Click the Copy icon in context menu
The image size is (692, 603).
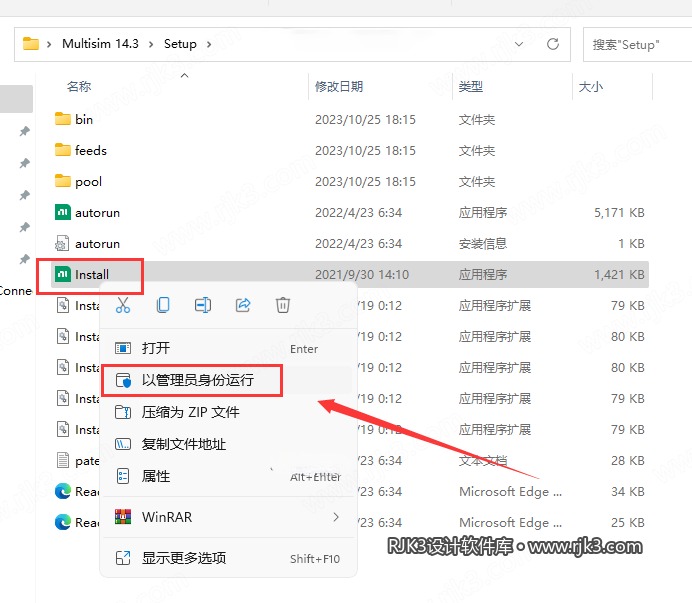pos(163,305)
